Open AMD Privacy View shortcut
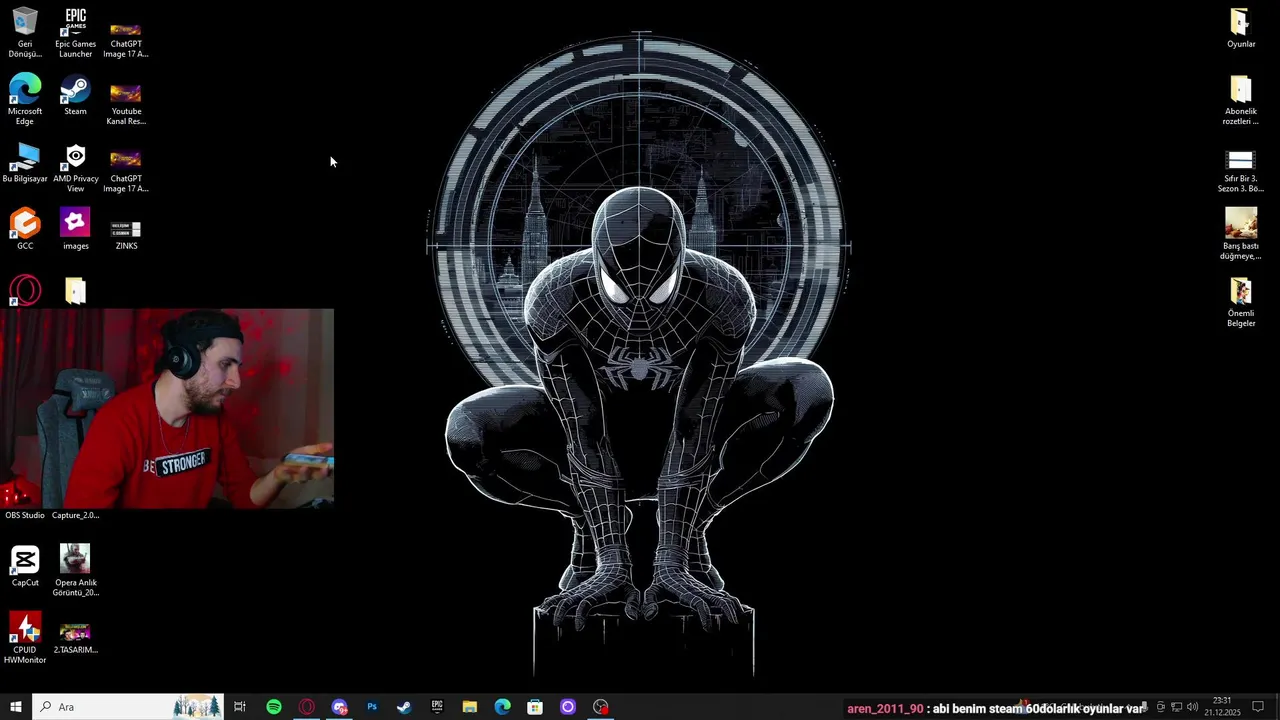 pos(75,167)
